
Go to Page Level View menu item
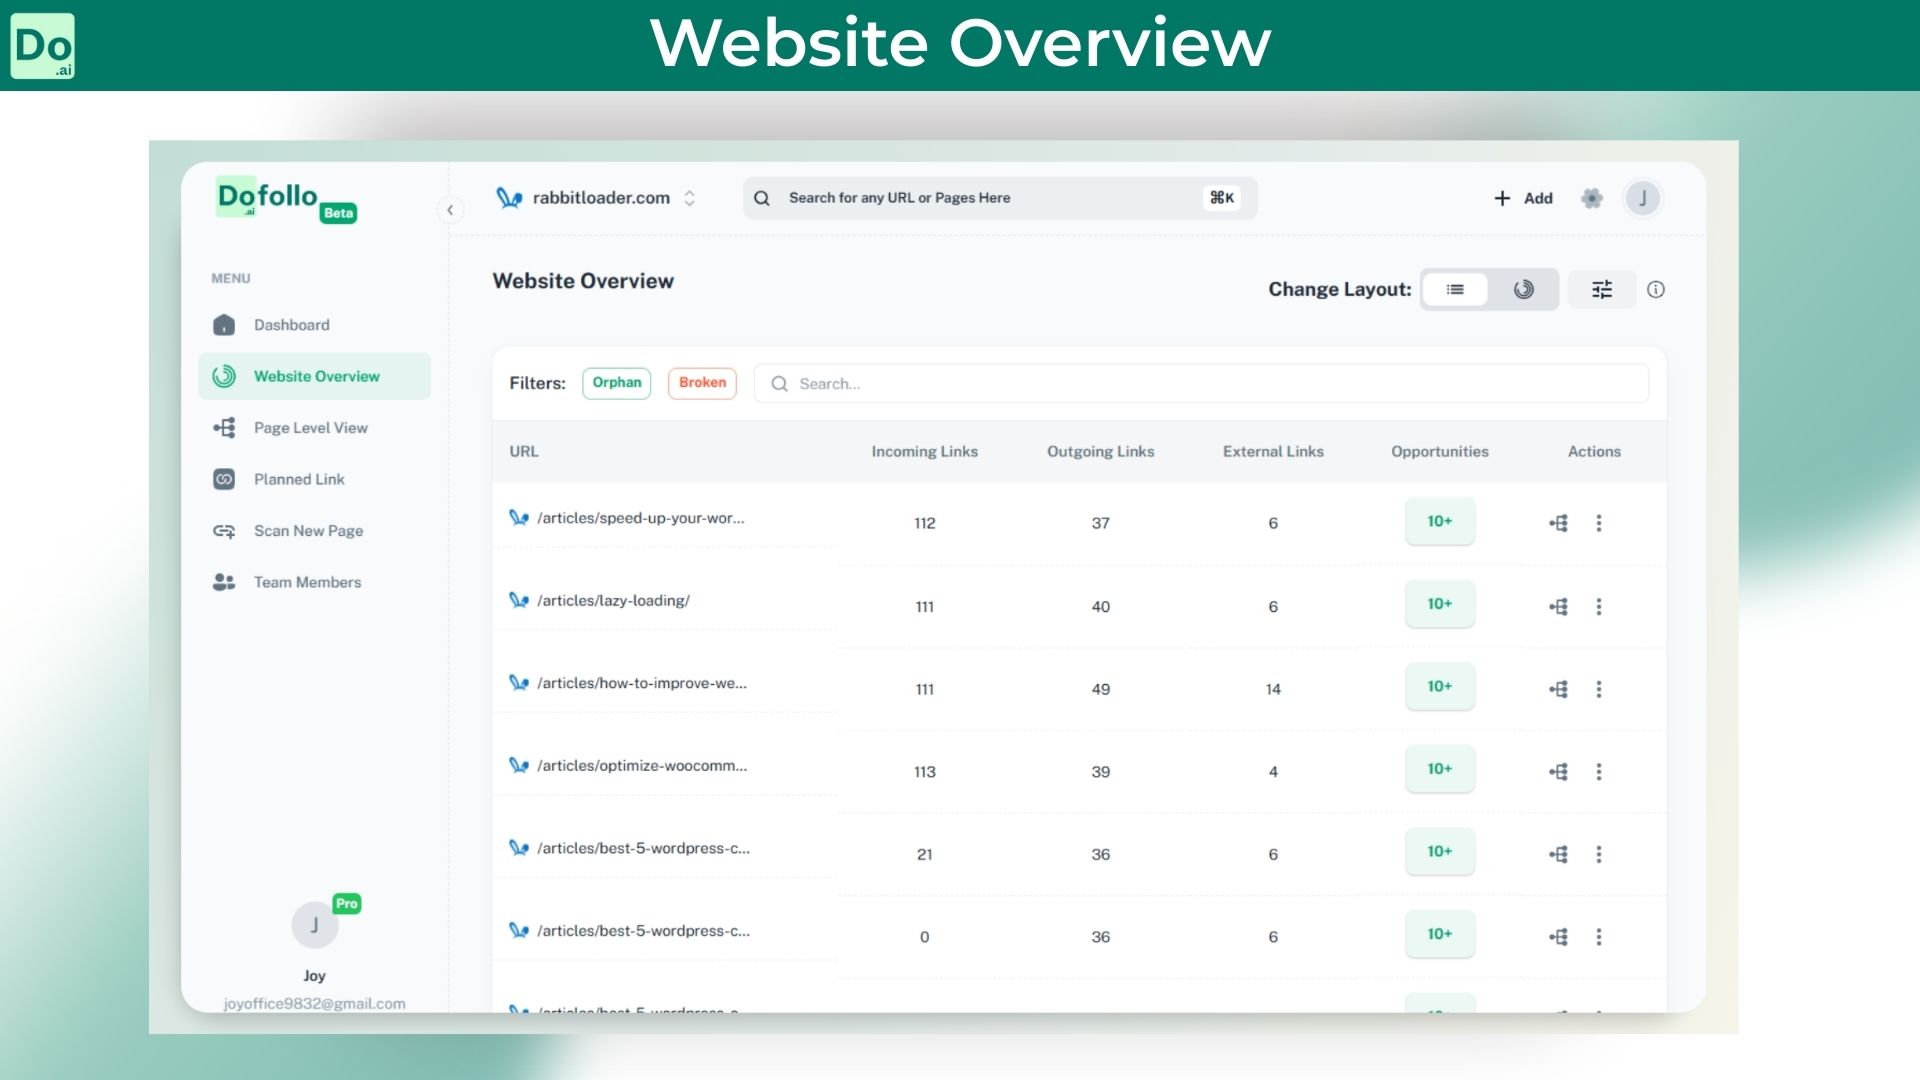[x=310, y=428]
